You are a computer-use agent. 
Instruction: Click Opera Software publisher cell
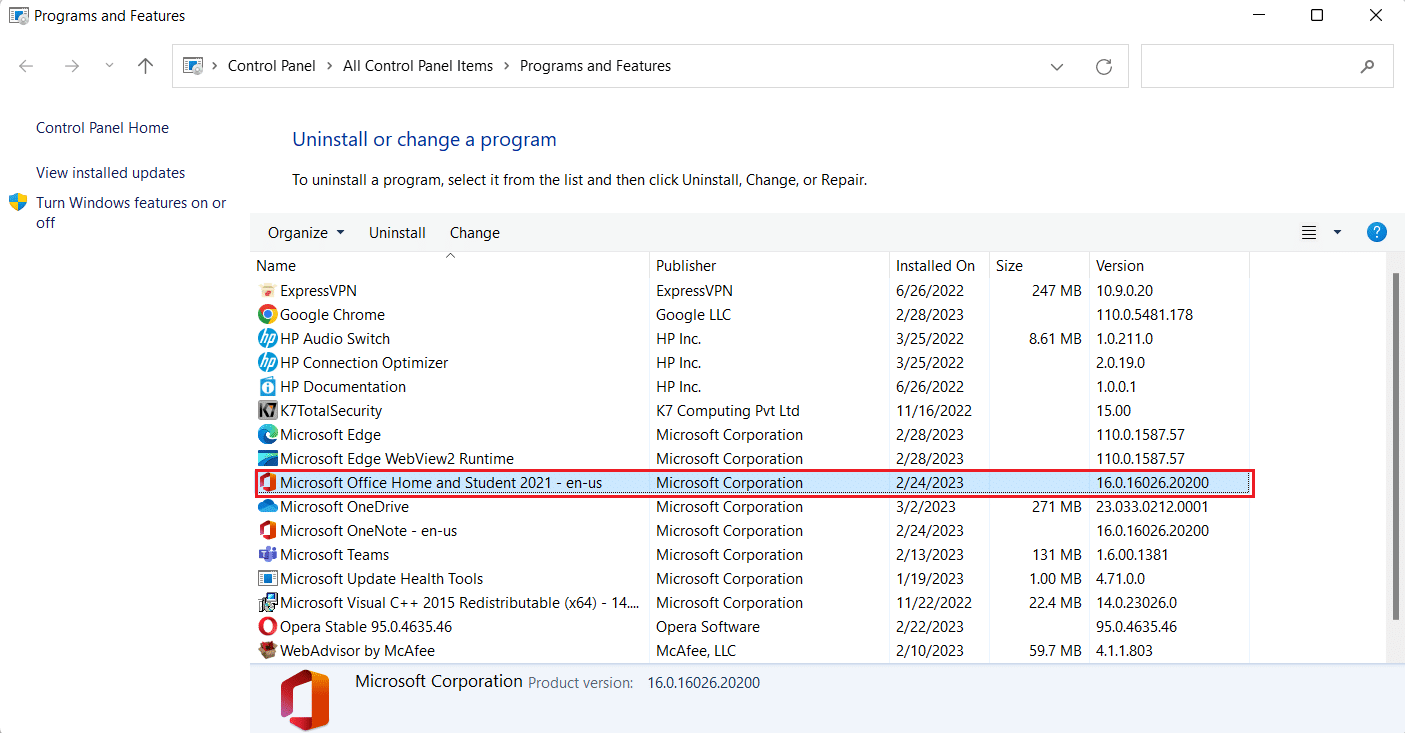[x=708, y=627]
